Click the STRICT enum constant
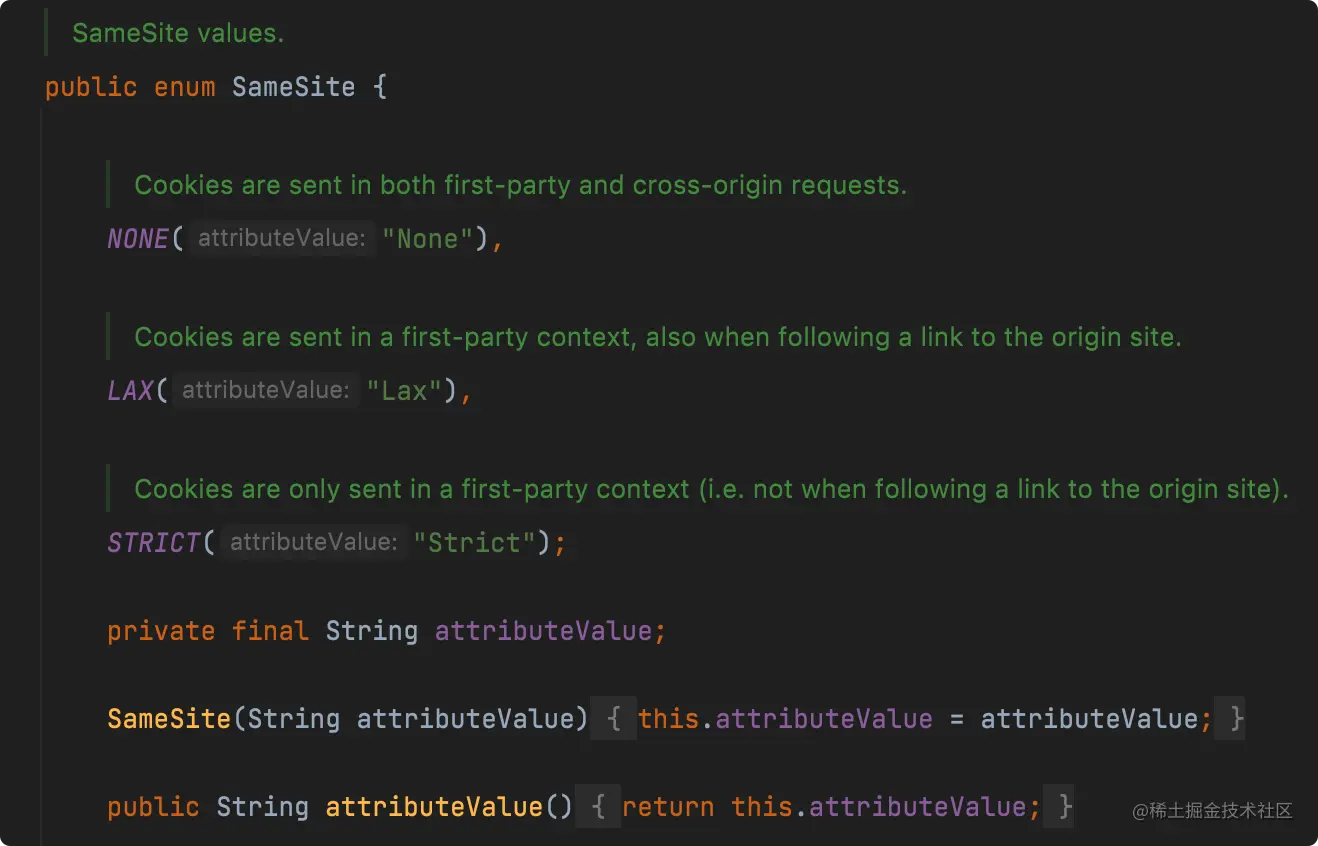 click(154, 543)
